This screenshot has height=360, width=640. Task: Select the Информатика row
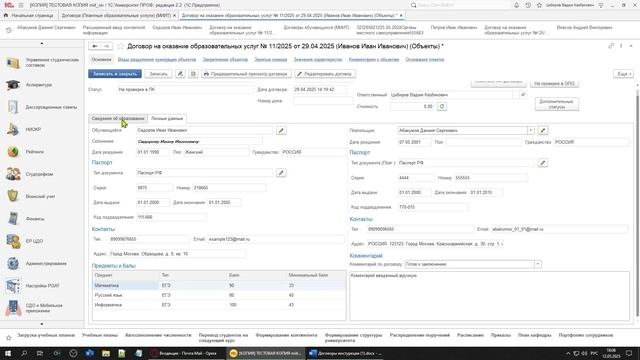point(219,305)
